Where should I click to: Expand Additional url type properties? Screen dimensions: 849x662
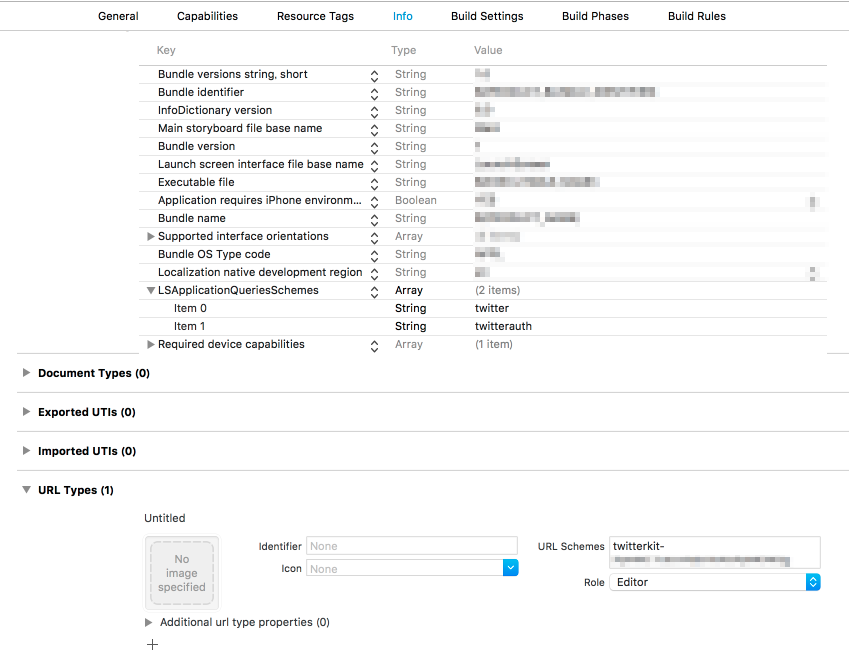(x=150, y=622)
